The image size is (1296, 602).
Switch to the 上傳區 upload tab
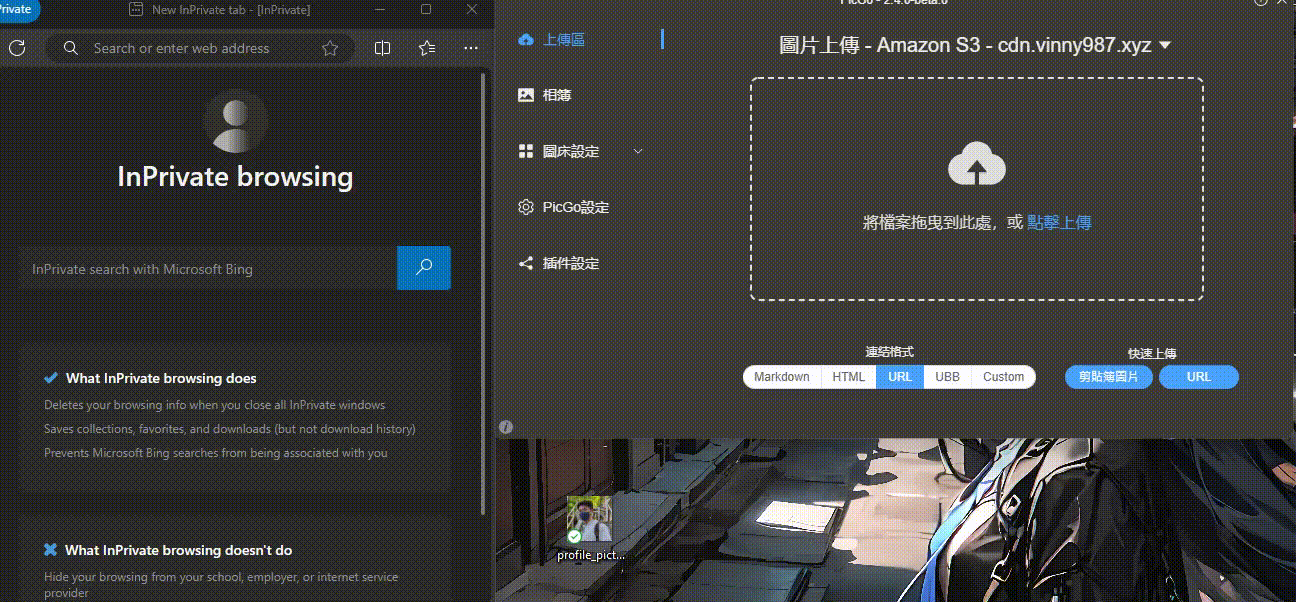563,39
